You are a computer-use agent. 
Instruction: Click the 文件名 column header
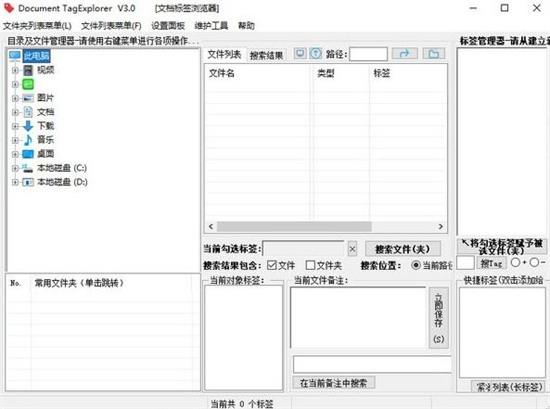[x=257, y=73]
